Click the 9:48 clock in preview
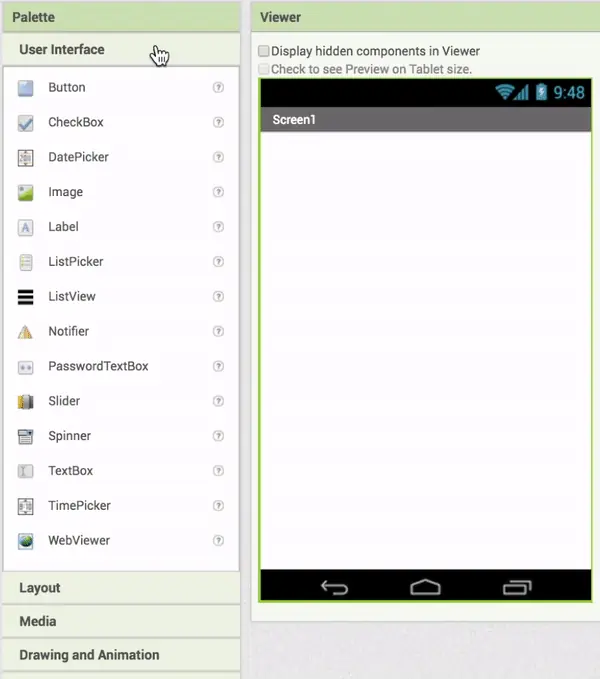The height and width of the screenshot is (679, 600). (569, 93)
